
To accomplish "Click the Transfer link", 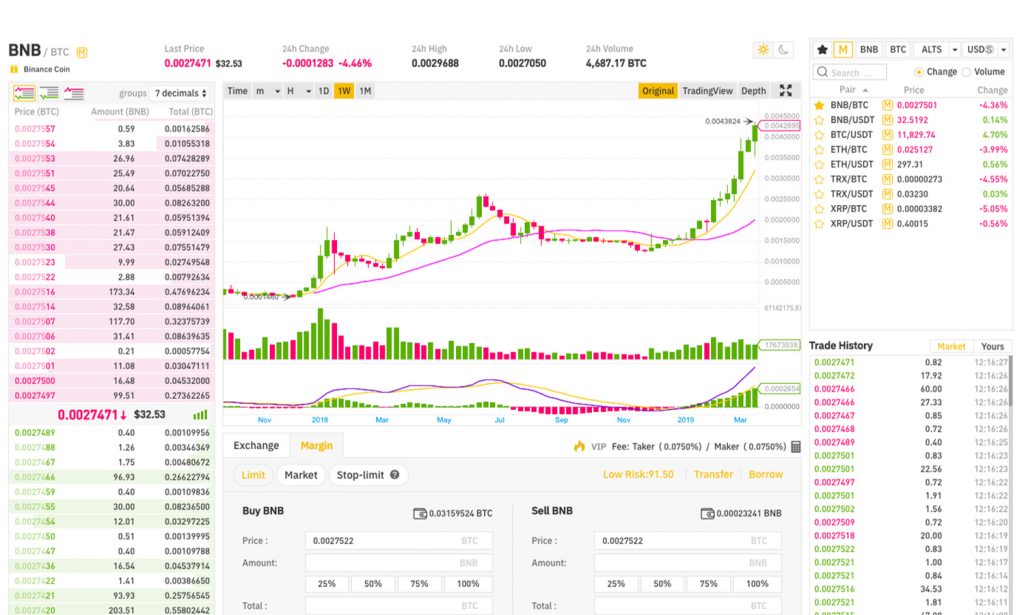I will coord(713,475).
